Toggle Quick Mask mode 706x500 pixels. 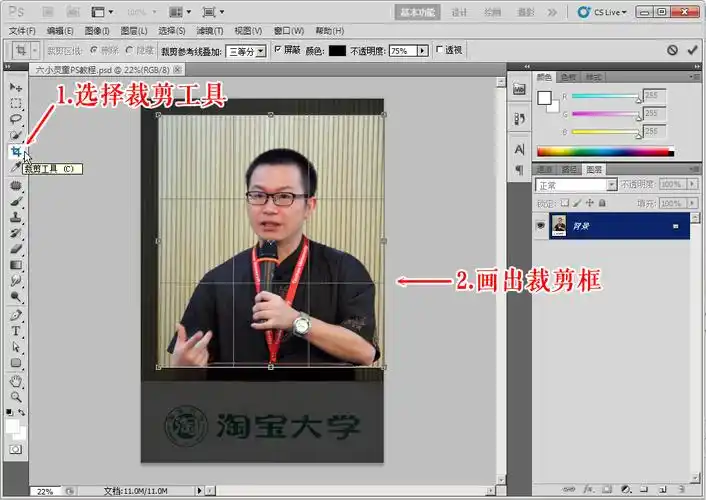click(16, 449)
